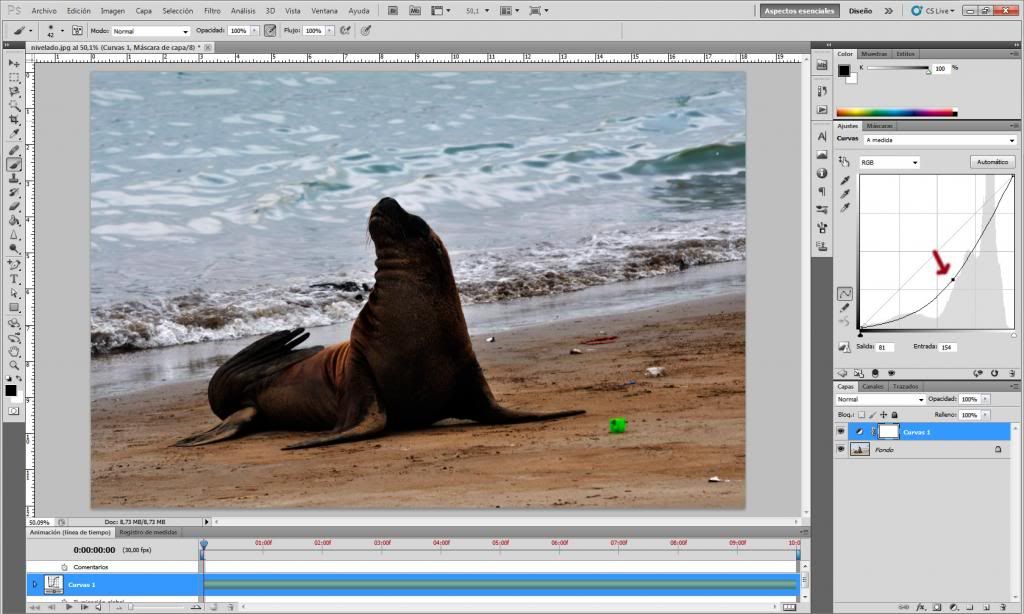Select the Clone Stamp tool
1024x614 pixels.
click(14, 178)
